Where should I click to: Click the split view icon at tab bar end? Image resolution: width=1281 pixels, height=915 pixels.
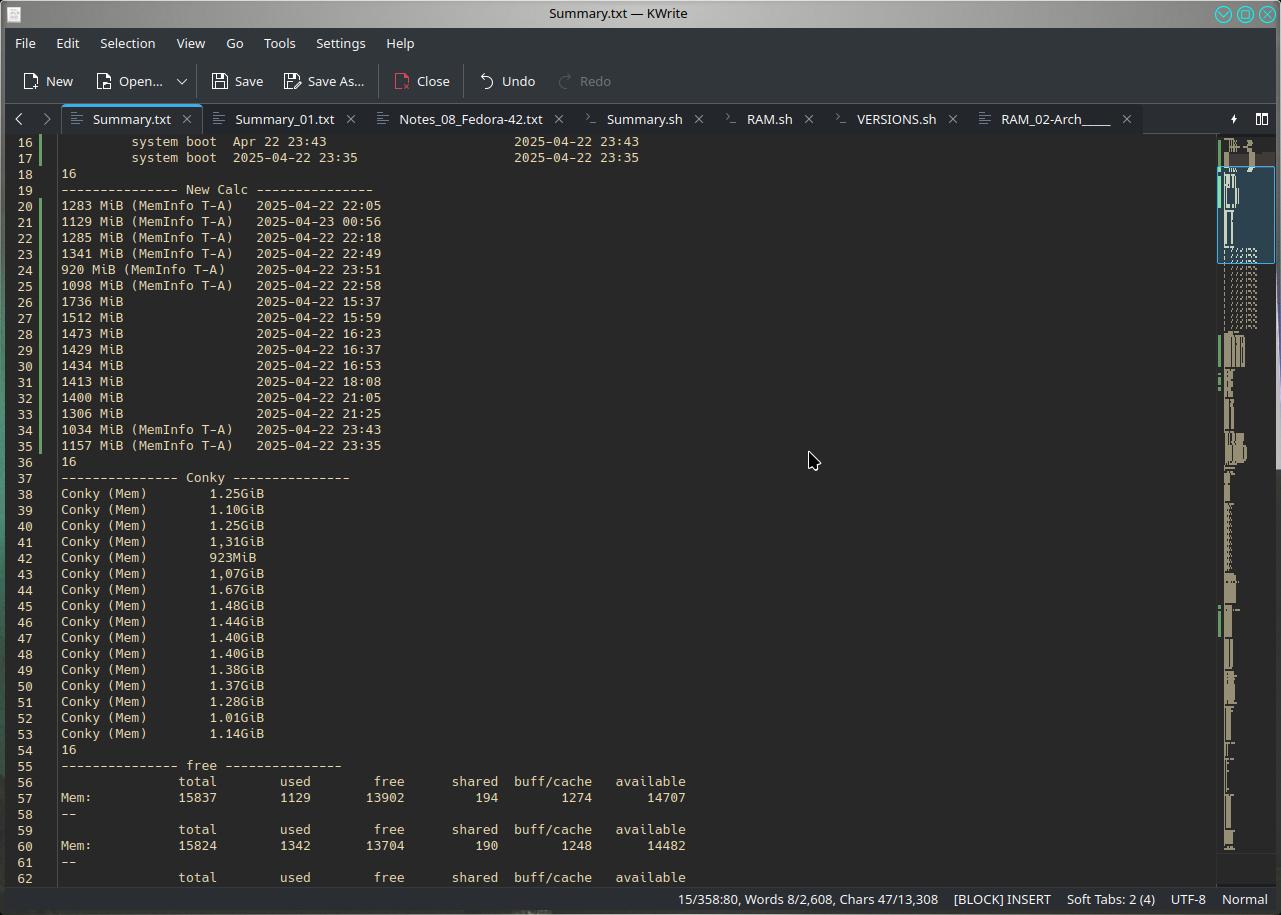tap(1262, 119)
